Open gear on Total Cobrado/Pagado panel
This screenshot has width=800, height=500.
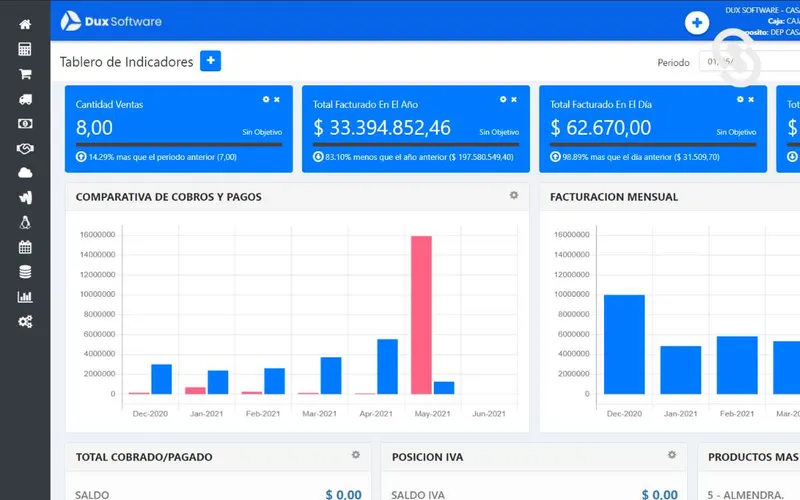(x=356, y=455)
